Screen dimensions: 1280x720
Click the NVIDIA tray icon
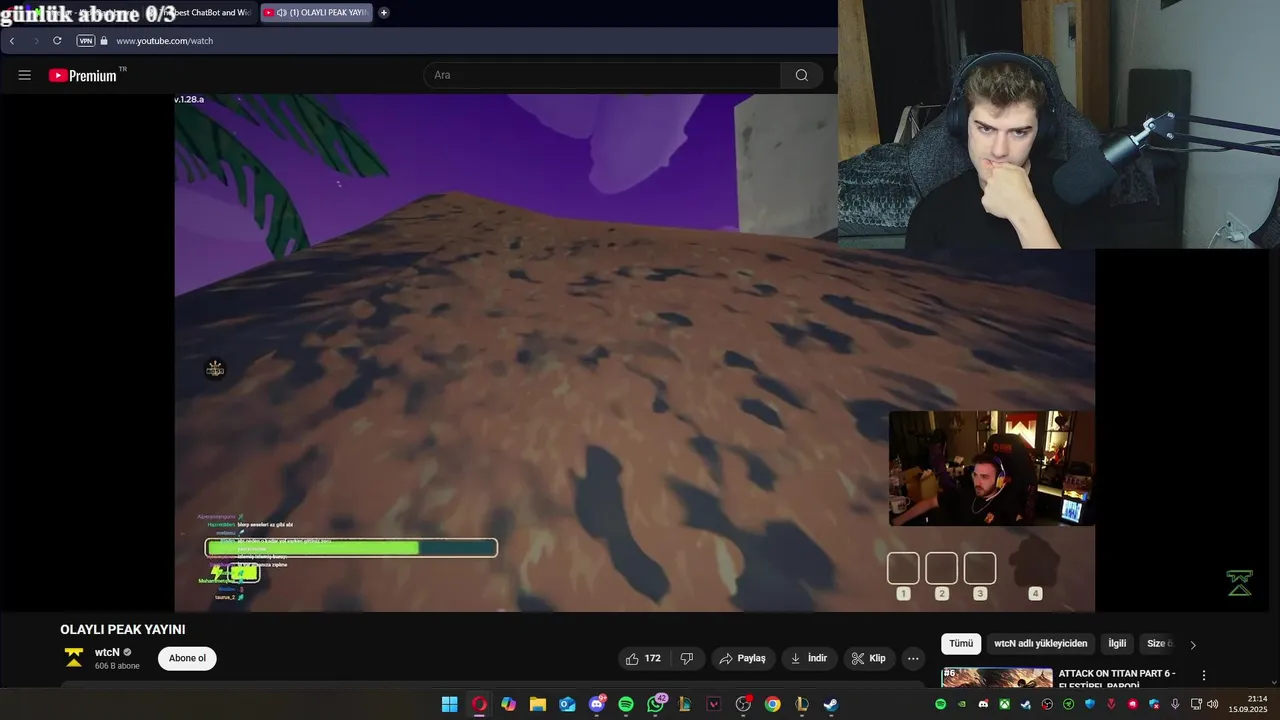tap(962, 704)
